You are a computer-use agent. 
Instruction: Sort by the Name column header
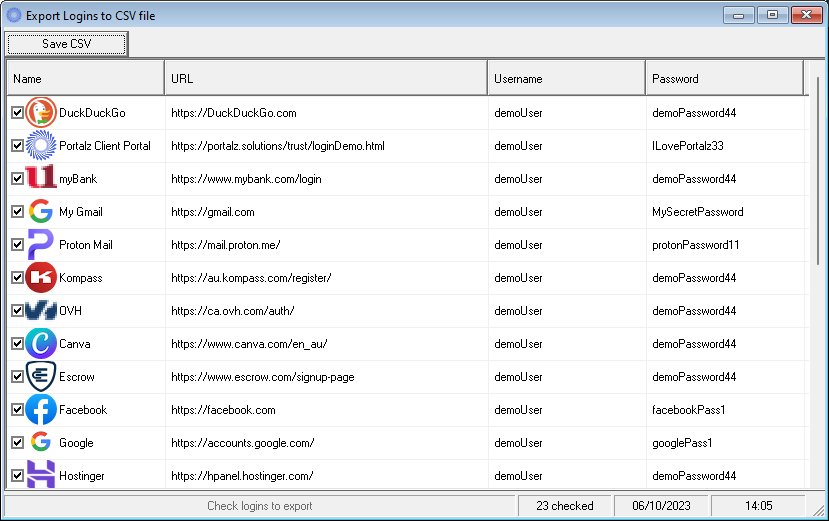pyautogui.click(x=86, y=78)
